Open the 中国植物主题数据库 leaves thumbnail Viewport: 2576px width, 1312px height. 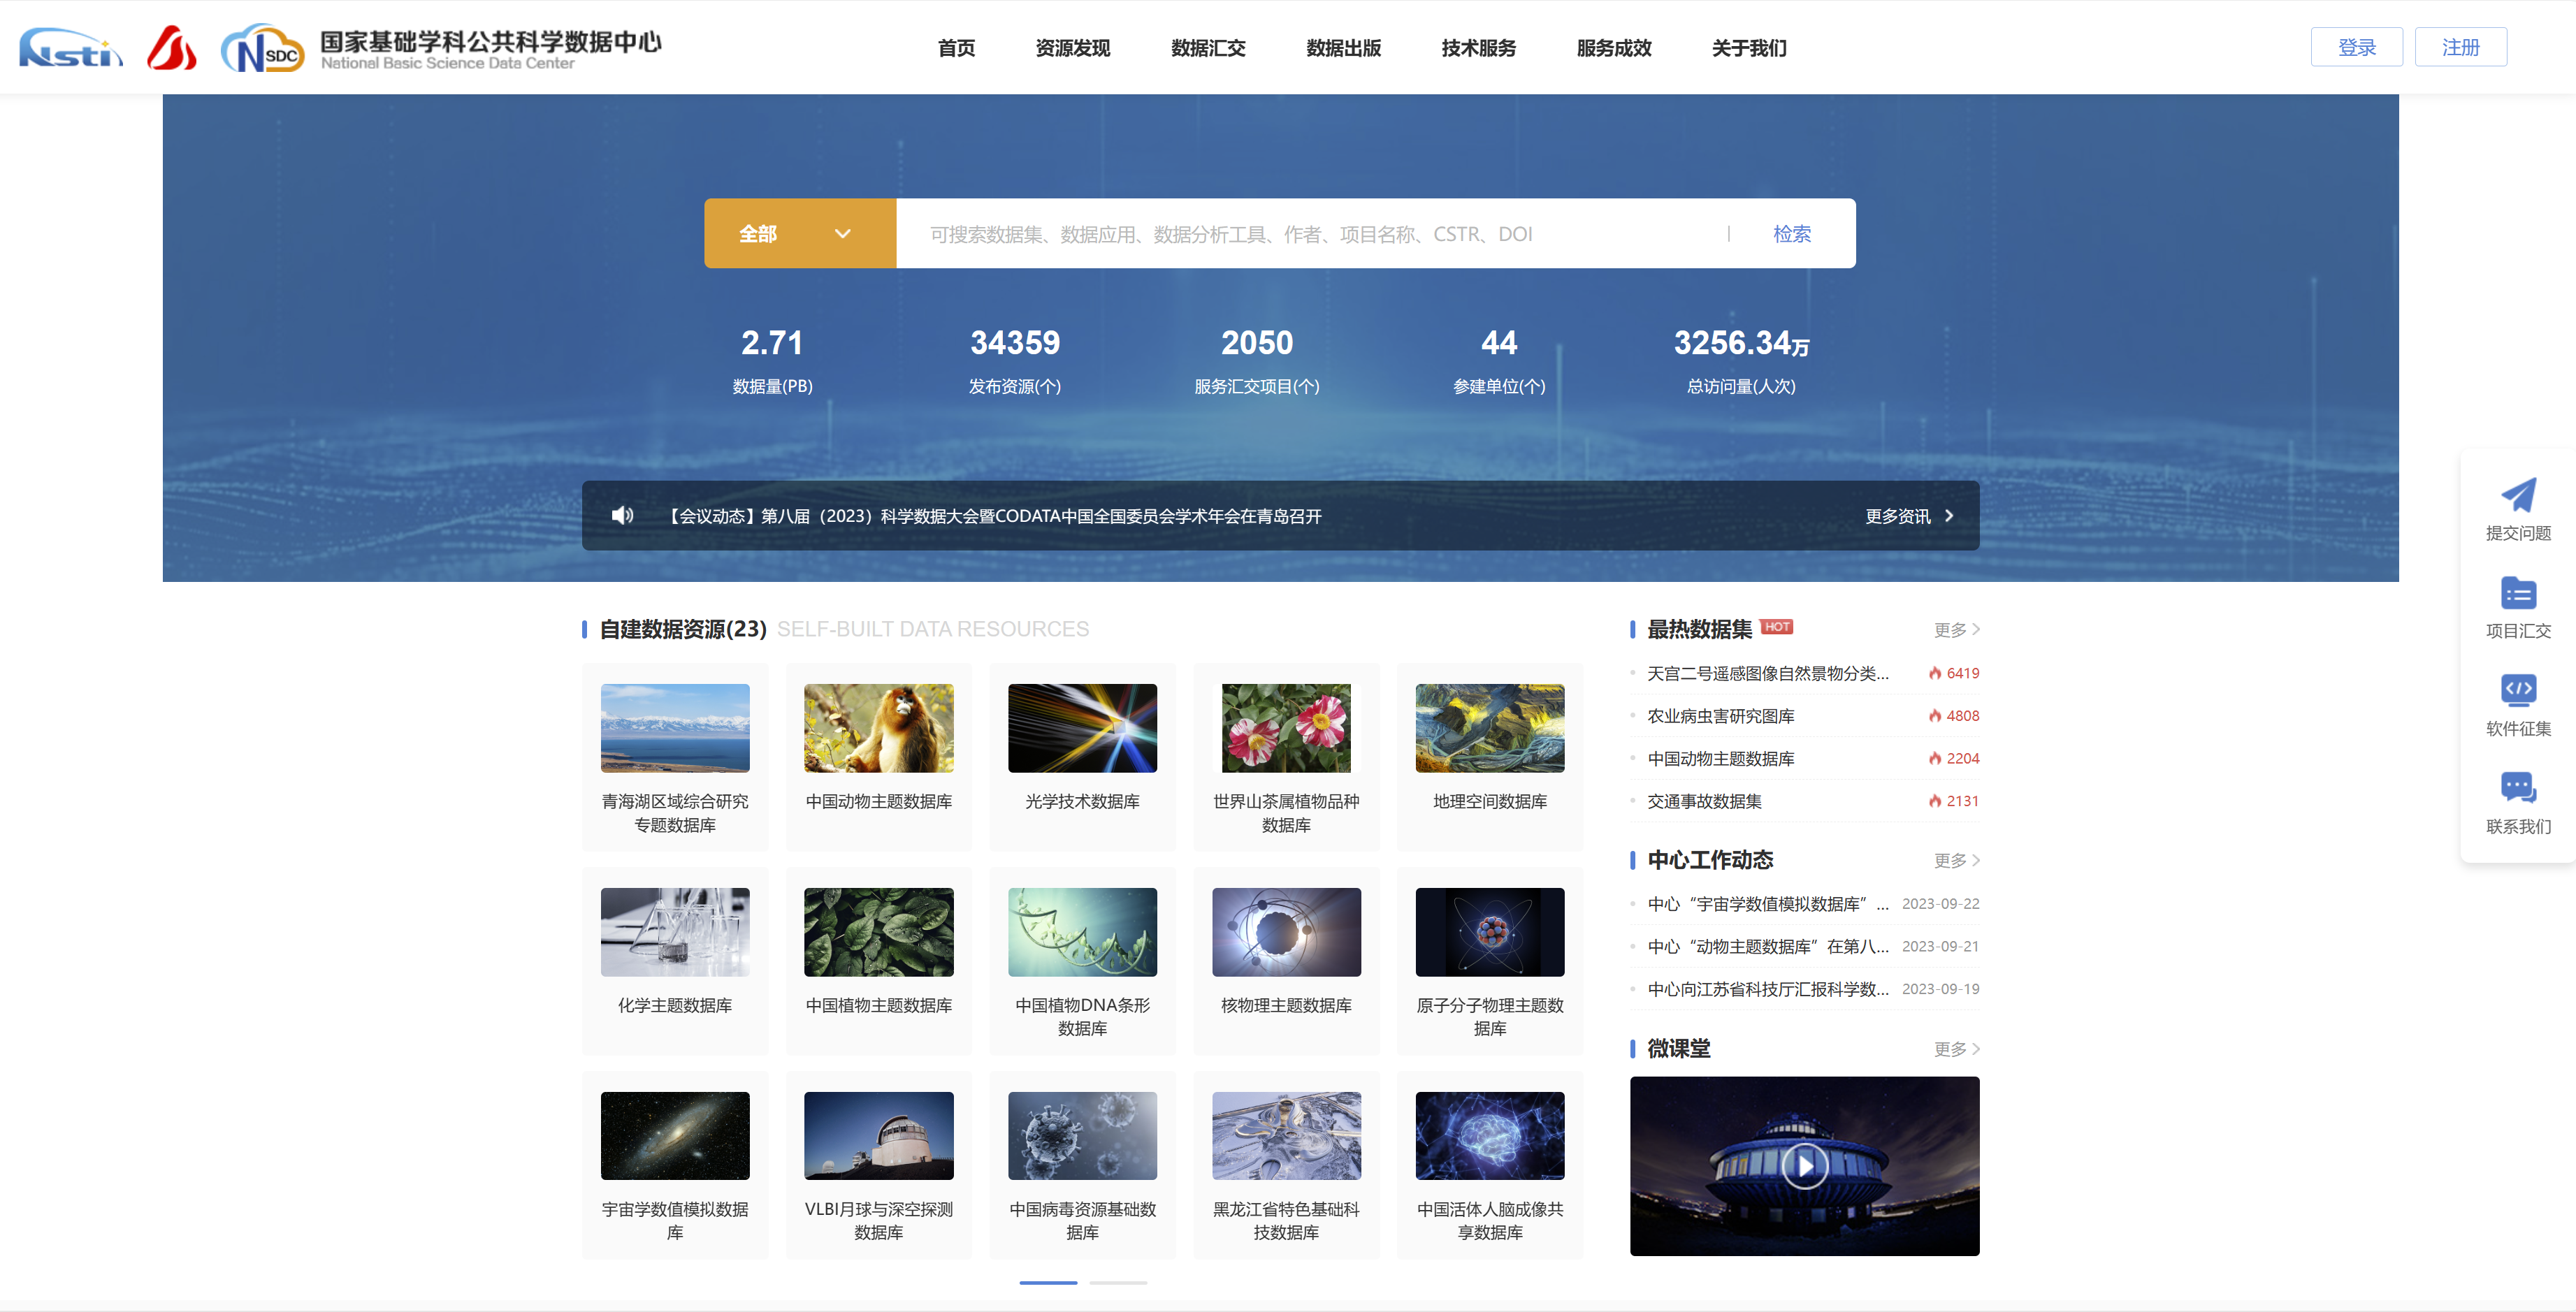(x=879, y=932)
